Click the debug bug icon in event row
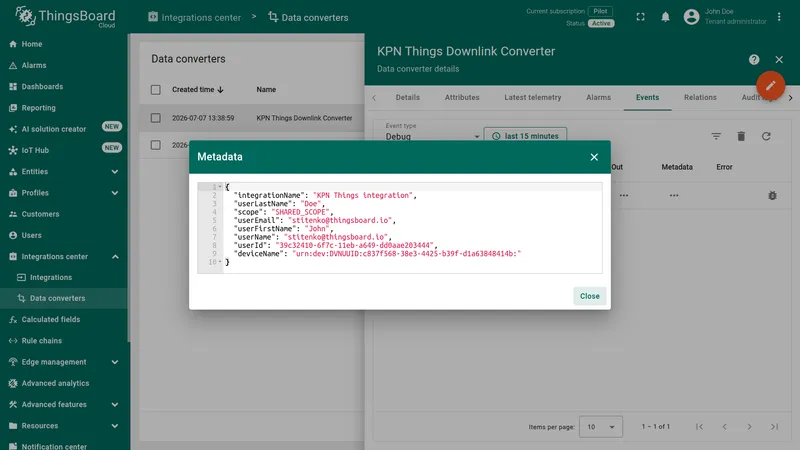Viewport: 800px width, 450px height. [772, 195]
